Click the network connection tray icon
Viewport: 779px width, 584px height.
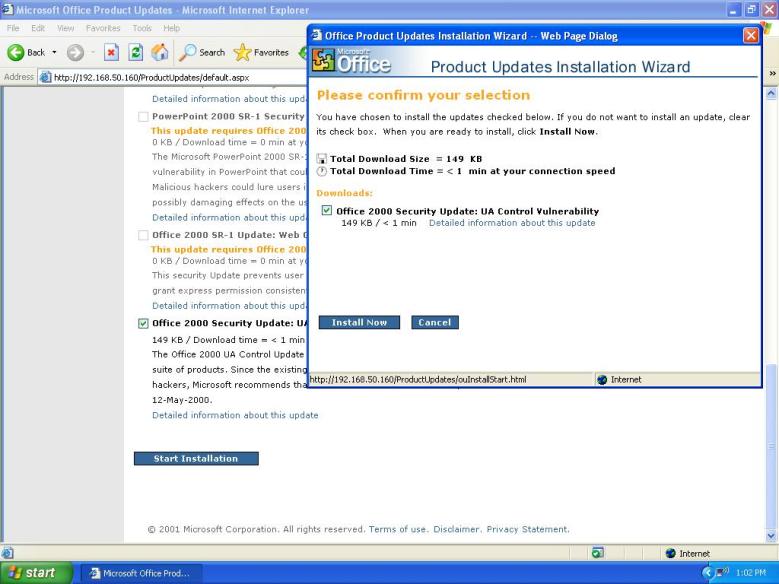tap(722, 573)
